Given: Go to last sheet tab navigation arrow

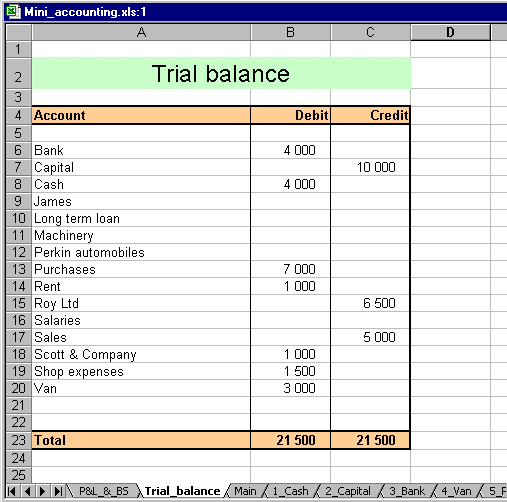Looking at the screenshot, I should tap(58, 491).
